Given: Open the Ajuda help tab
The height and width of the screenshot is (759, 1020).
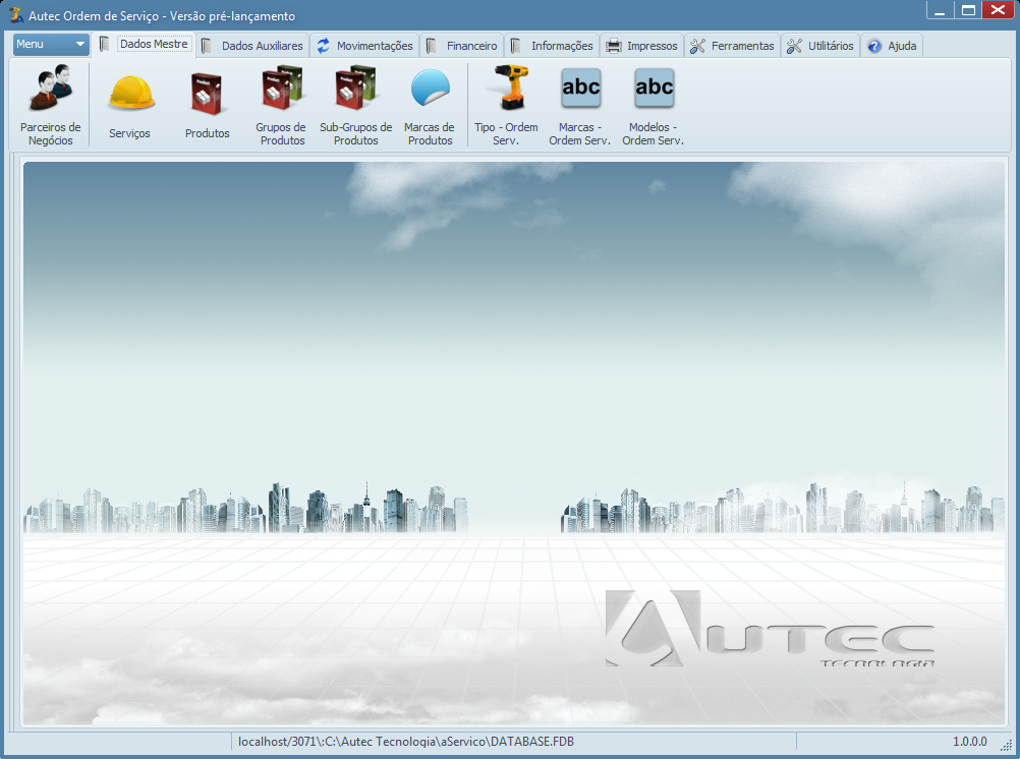Looking at the screenshot, I should point(892,46).
